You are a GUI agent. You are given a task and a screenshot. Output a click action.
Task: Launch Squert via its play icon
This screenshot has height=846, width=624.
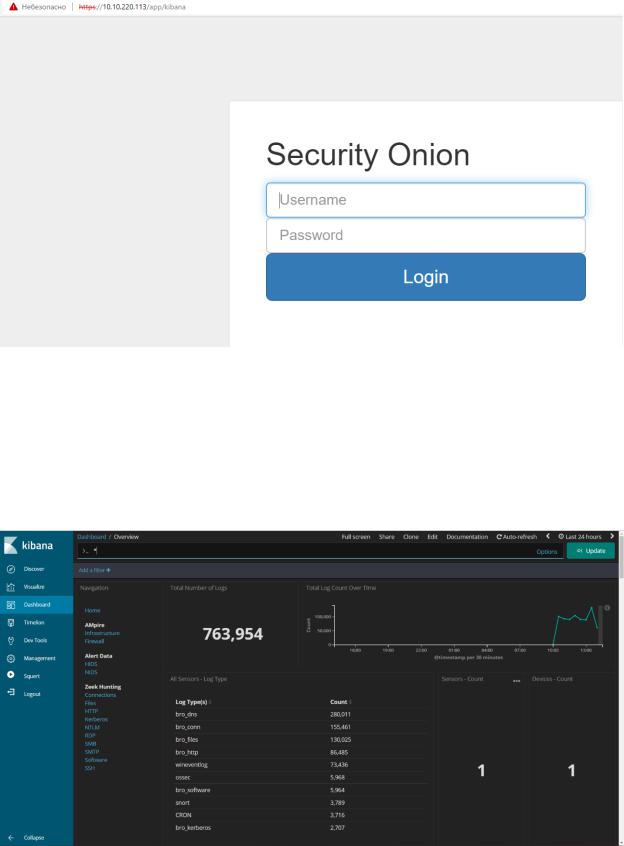[x=10, y=675]
